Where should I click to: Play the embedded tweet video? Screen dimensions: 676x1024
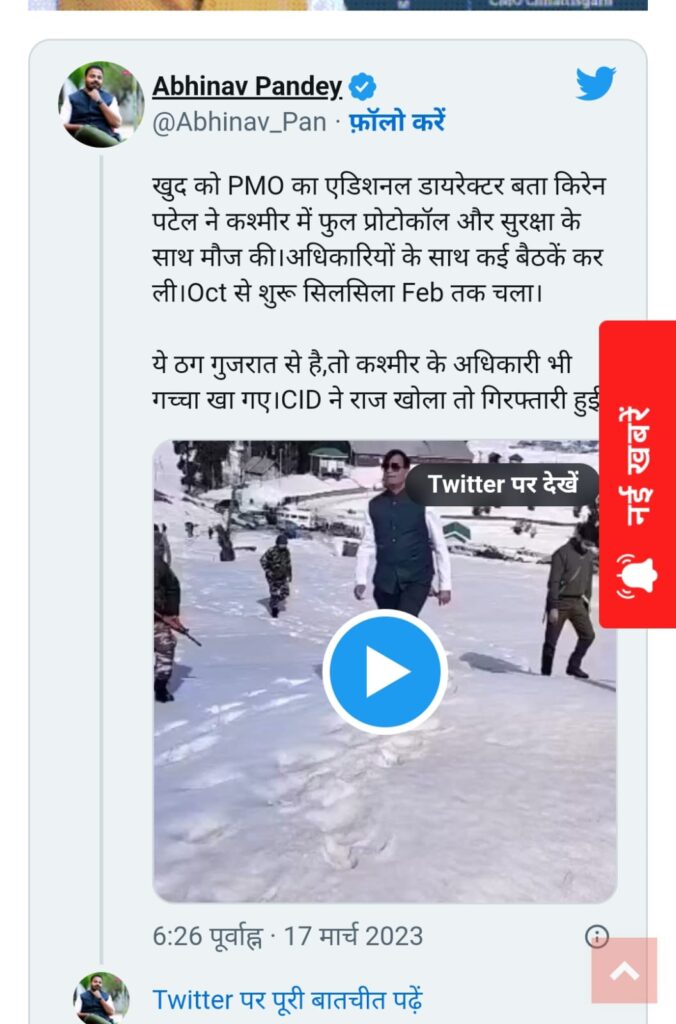pyautogui.click(x=385, y=671)
